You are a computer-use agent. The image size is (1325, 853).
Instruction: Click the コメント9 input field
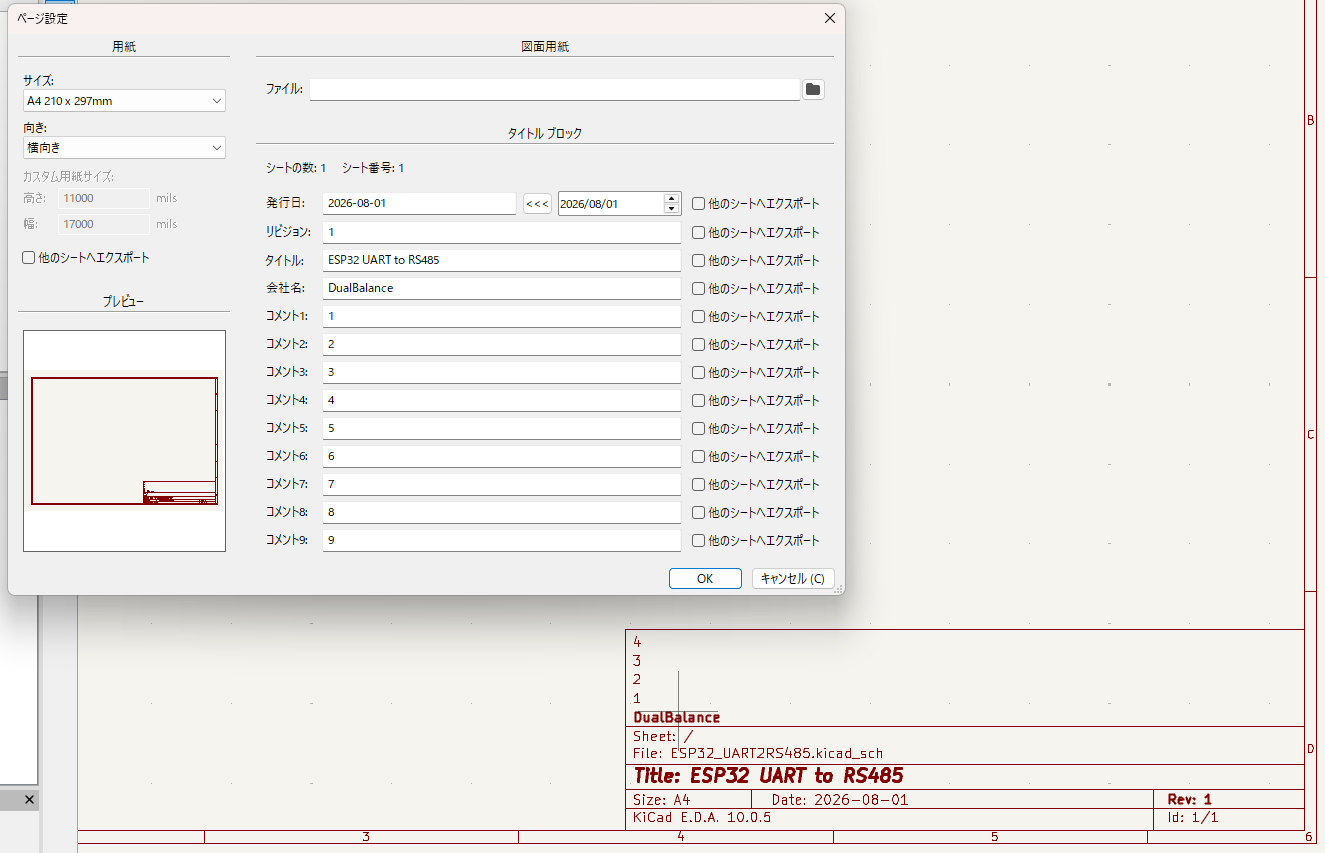(x=502, y=540)
